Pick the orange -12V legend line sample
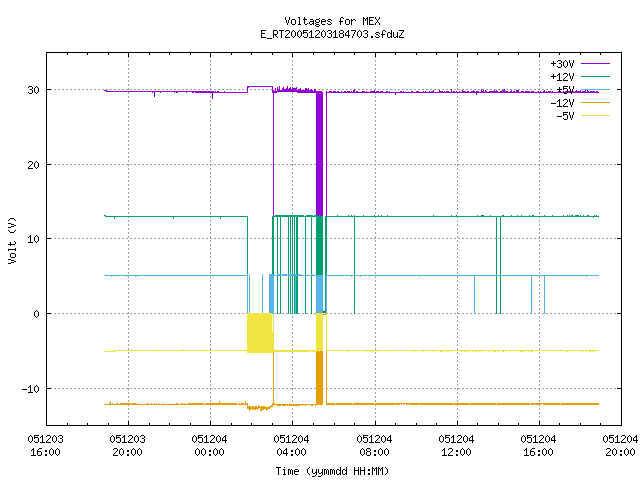 (595, 102)
